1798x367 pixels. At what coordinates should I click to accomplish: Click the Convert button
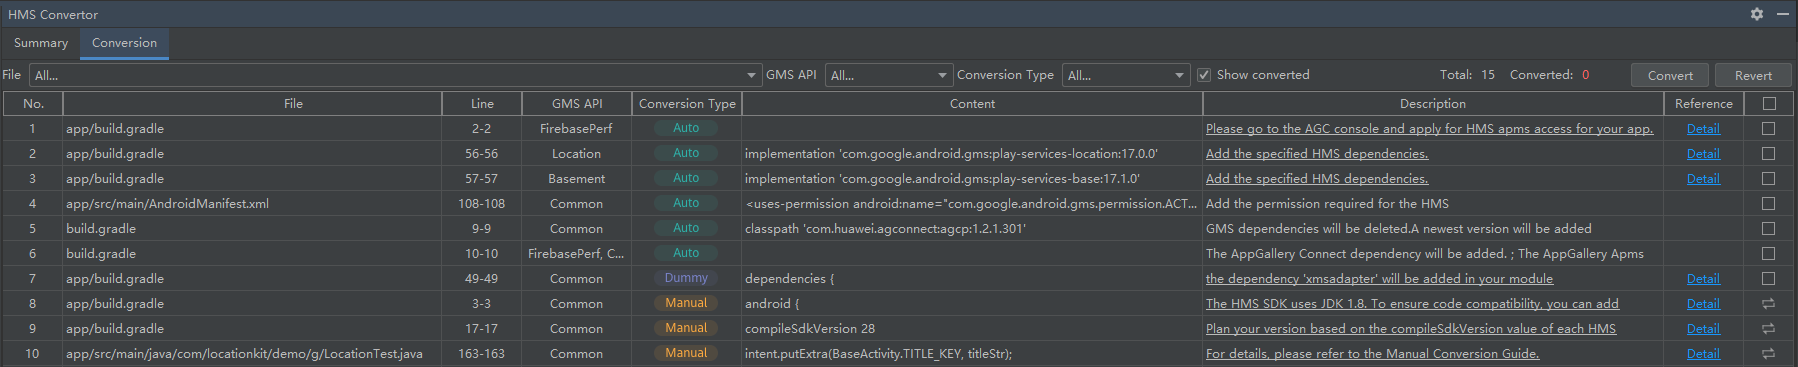1670,75
